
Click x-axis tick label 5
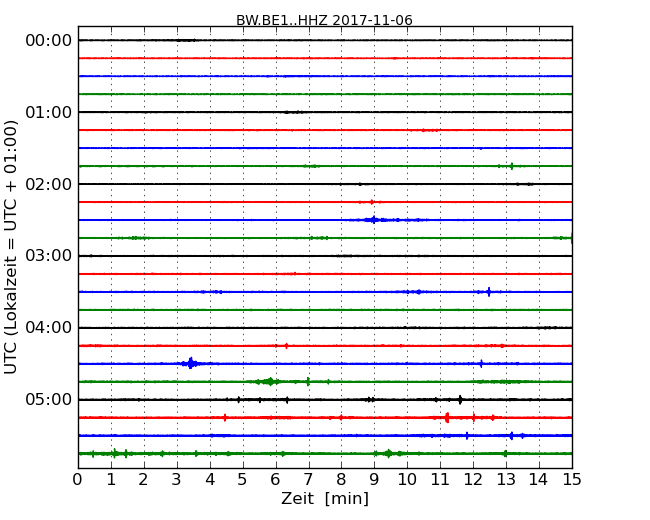click(243, 480)
